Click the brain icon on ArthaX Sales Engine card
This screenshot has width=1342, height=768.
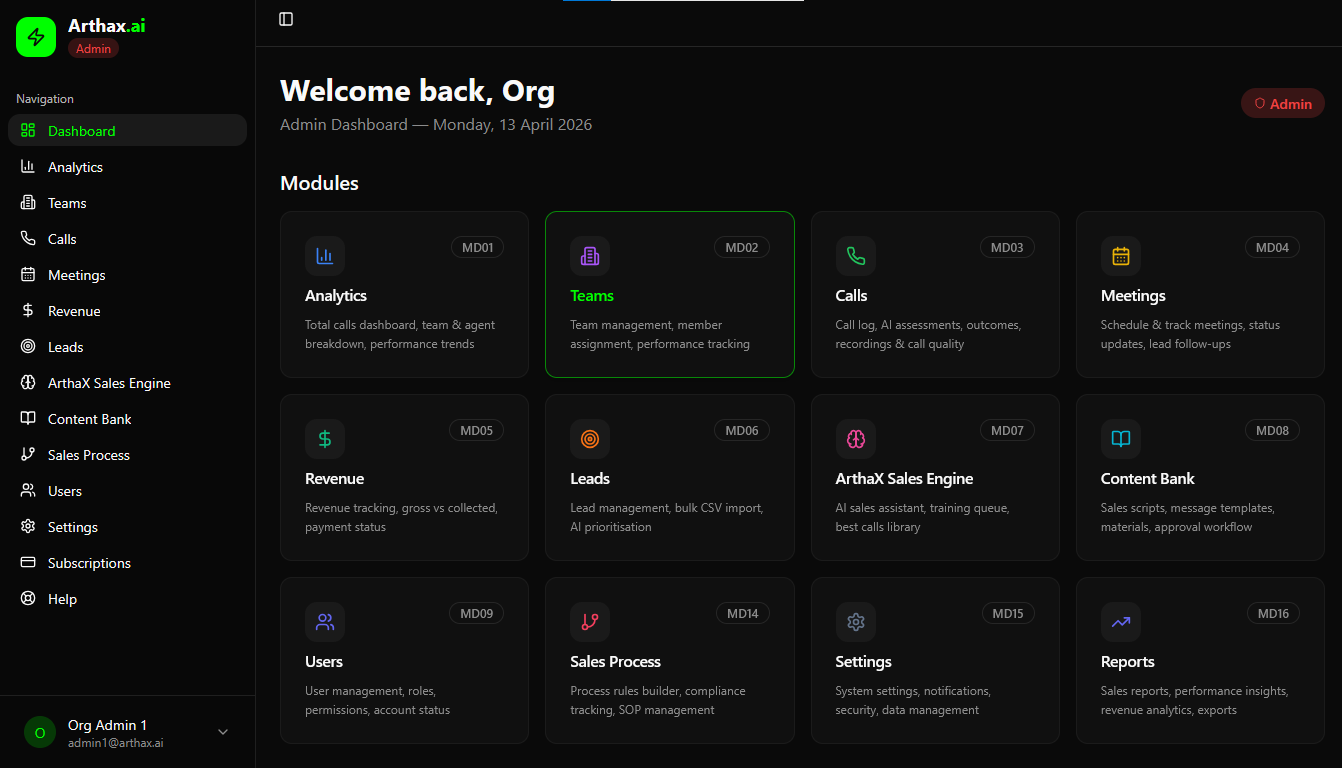pyautogui.click(x=855, y=439)
